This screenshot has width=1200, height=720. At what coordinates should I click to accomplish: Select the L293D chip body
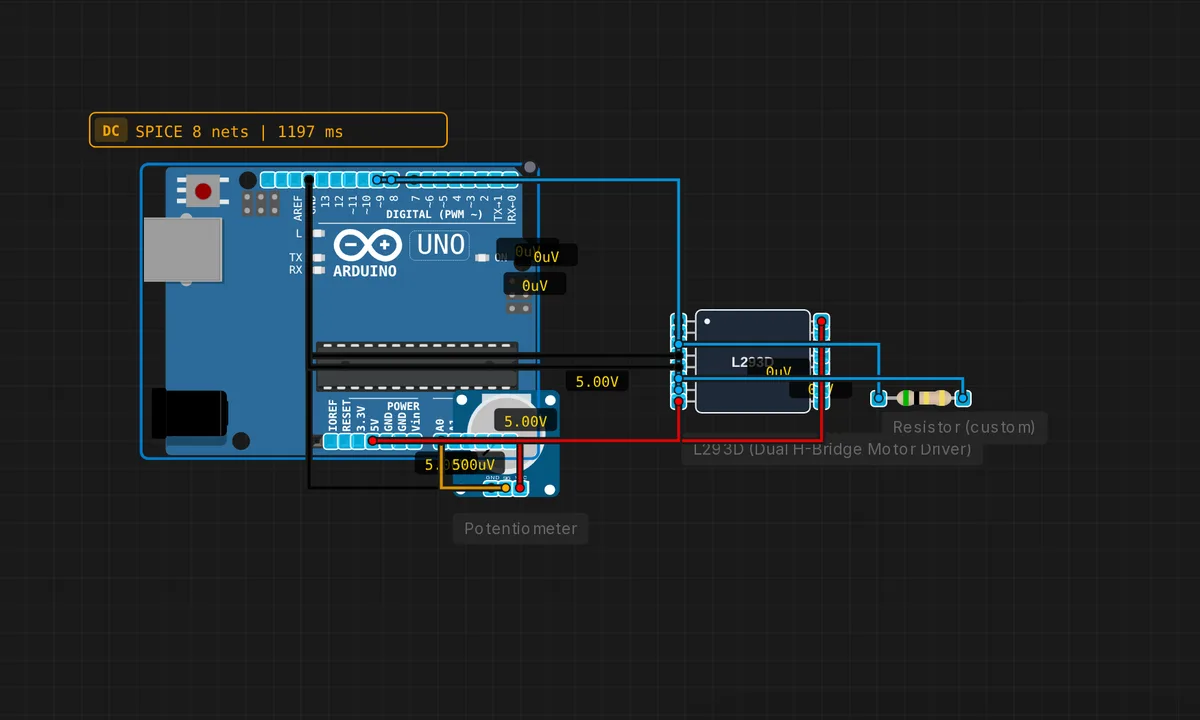coord(753,361)
